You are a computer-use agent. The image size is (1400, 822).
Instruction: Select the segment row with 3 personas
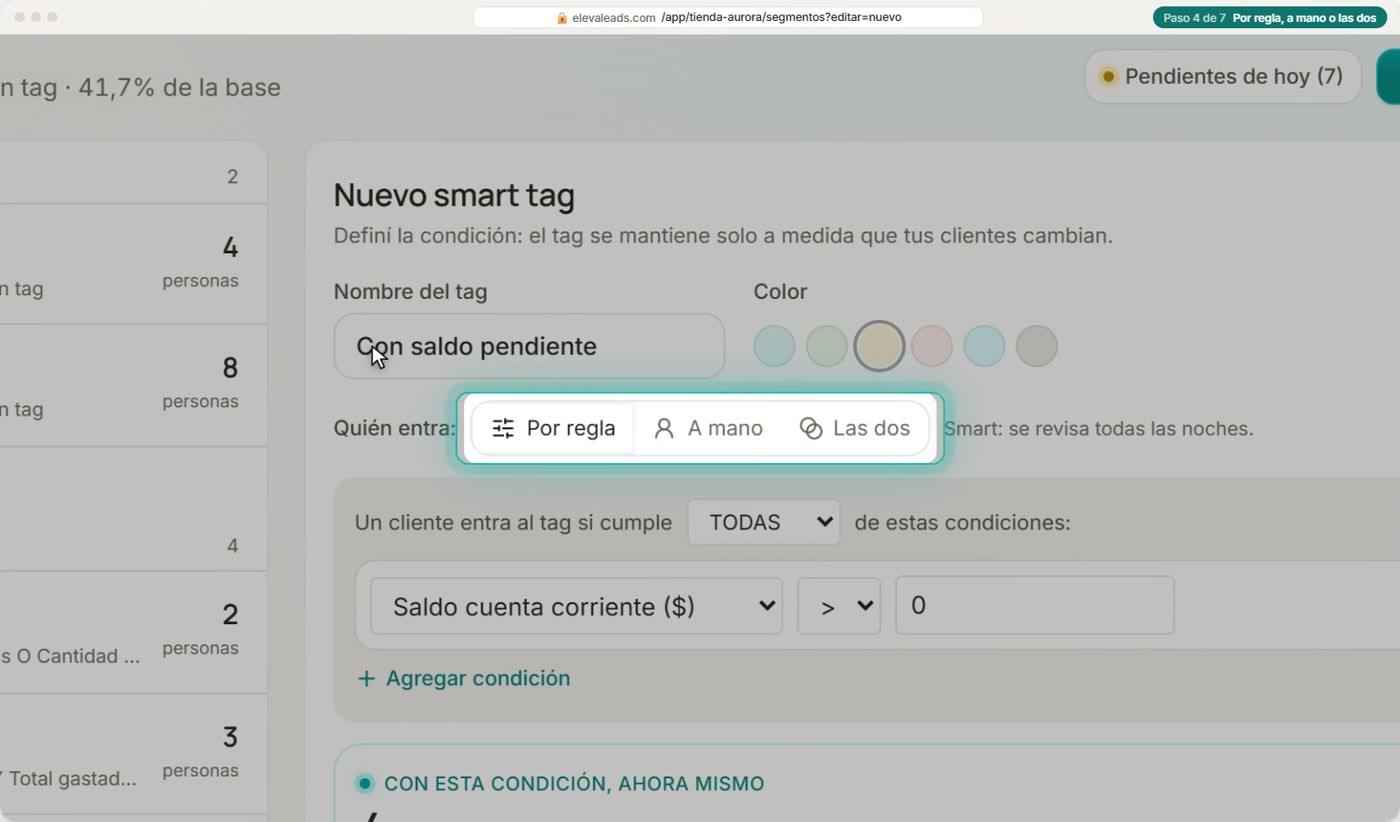click(x=133, y=753)
